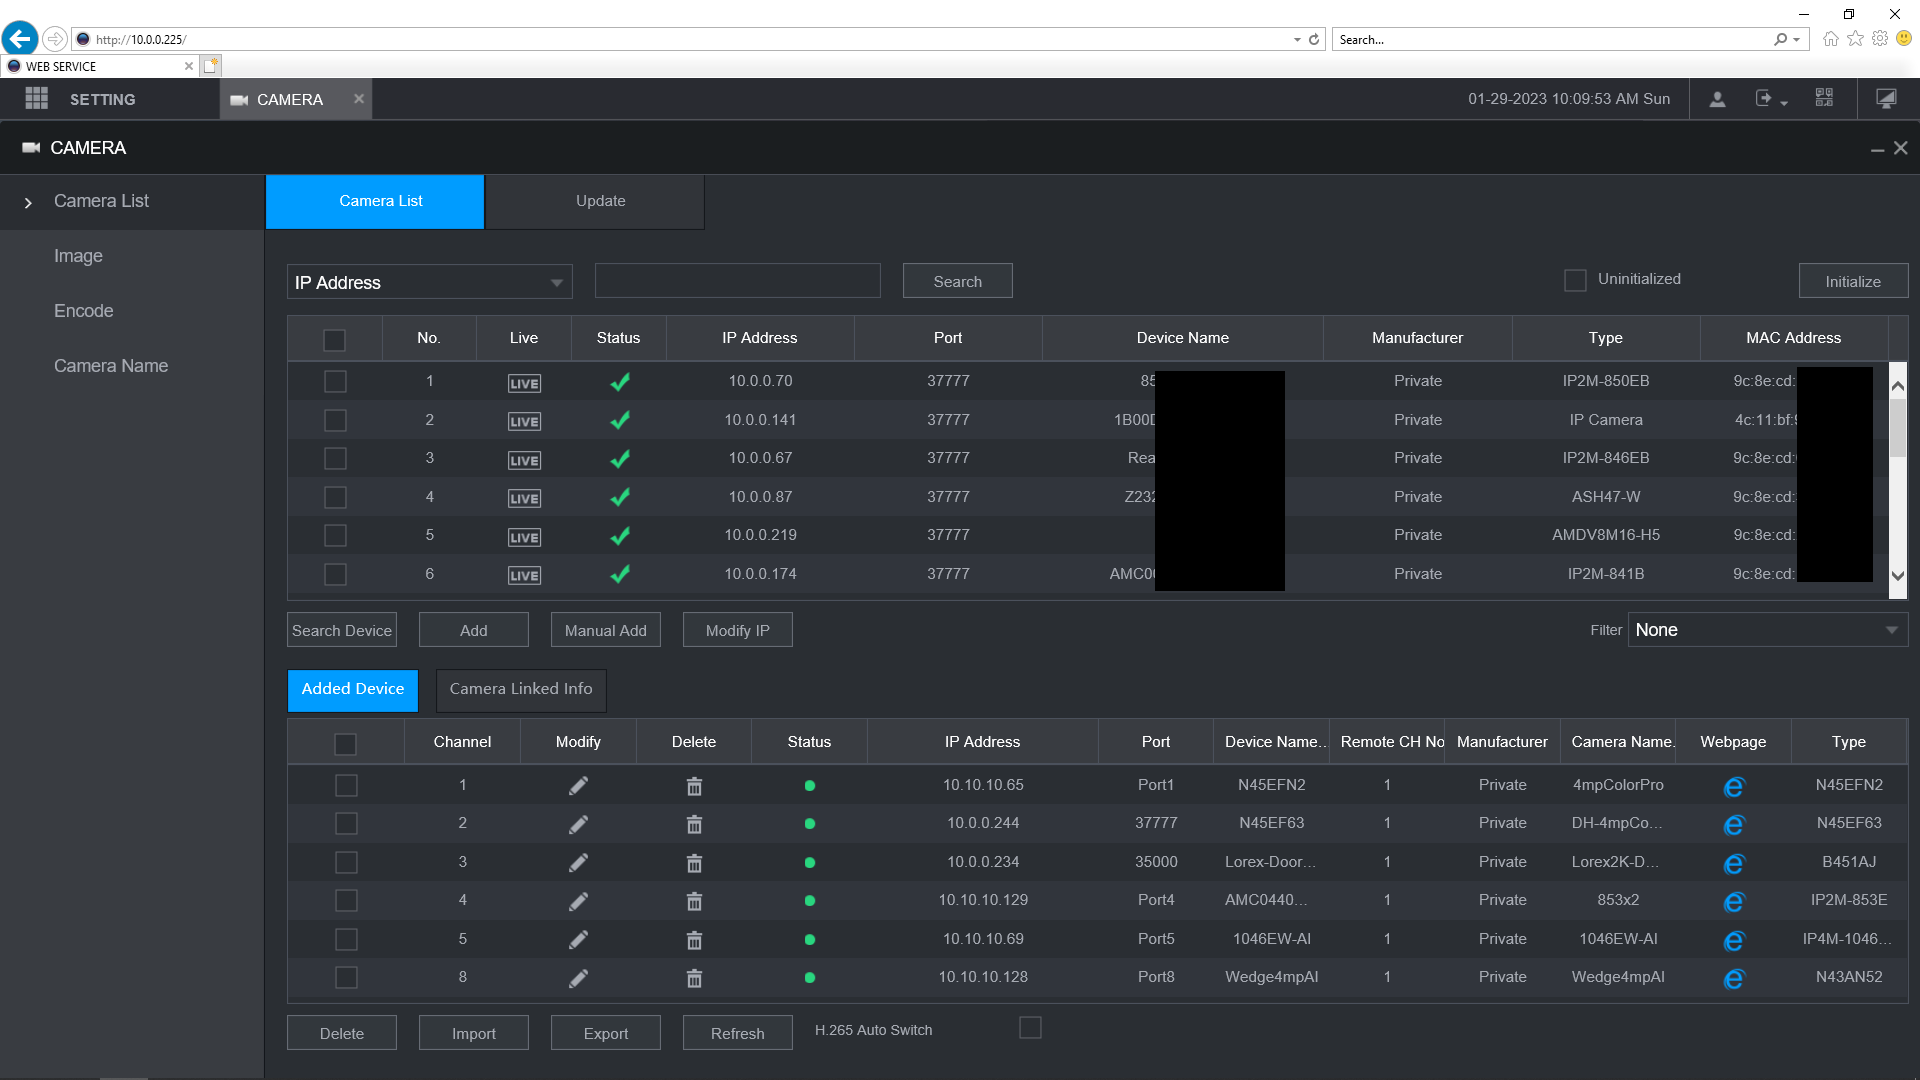Image resolution: width=1920 pixels, height=1080 pixels.
Task: Focus the search text input field
Action: point(738,281)
